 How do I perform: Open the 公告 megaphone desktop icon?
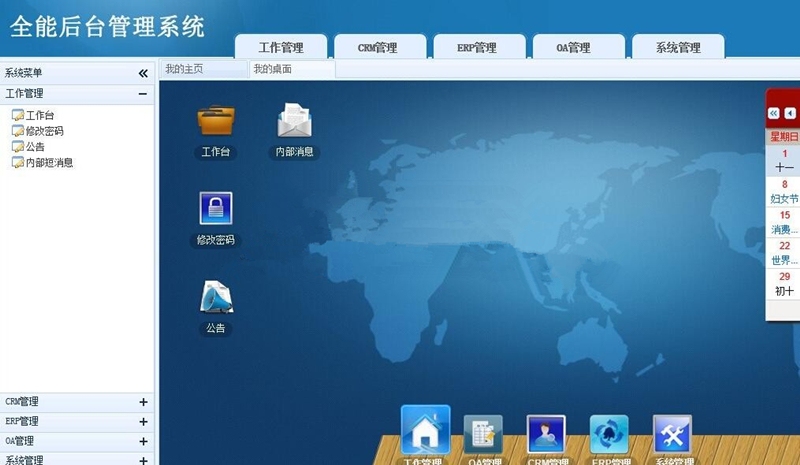[216, 297]
